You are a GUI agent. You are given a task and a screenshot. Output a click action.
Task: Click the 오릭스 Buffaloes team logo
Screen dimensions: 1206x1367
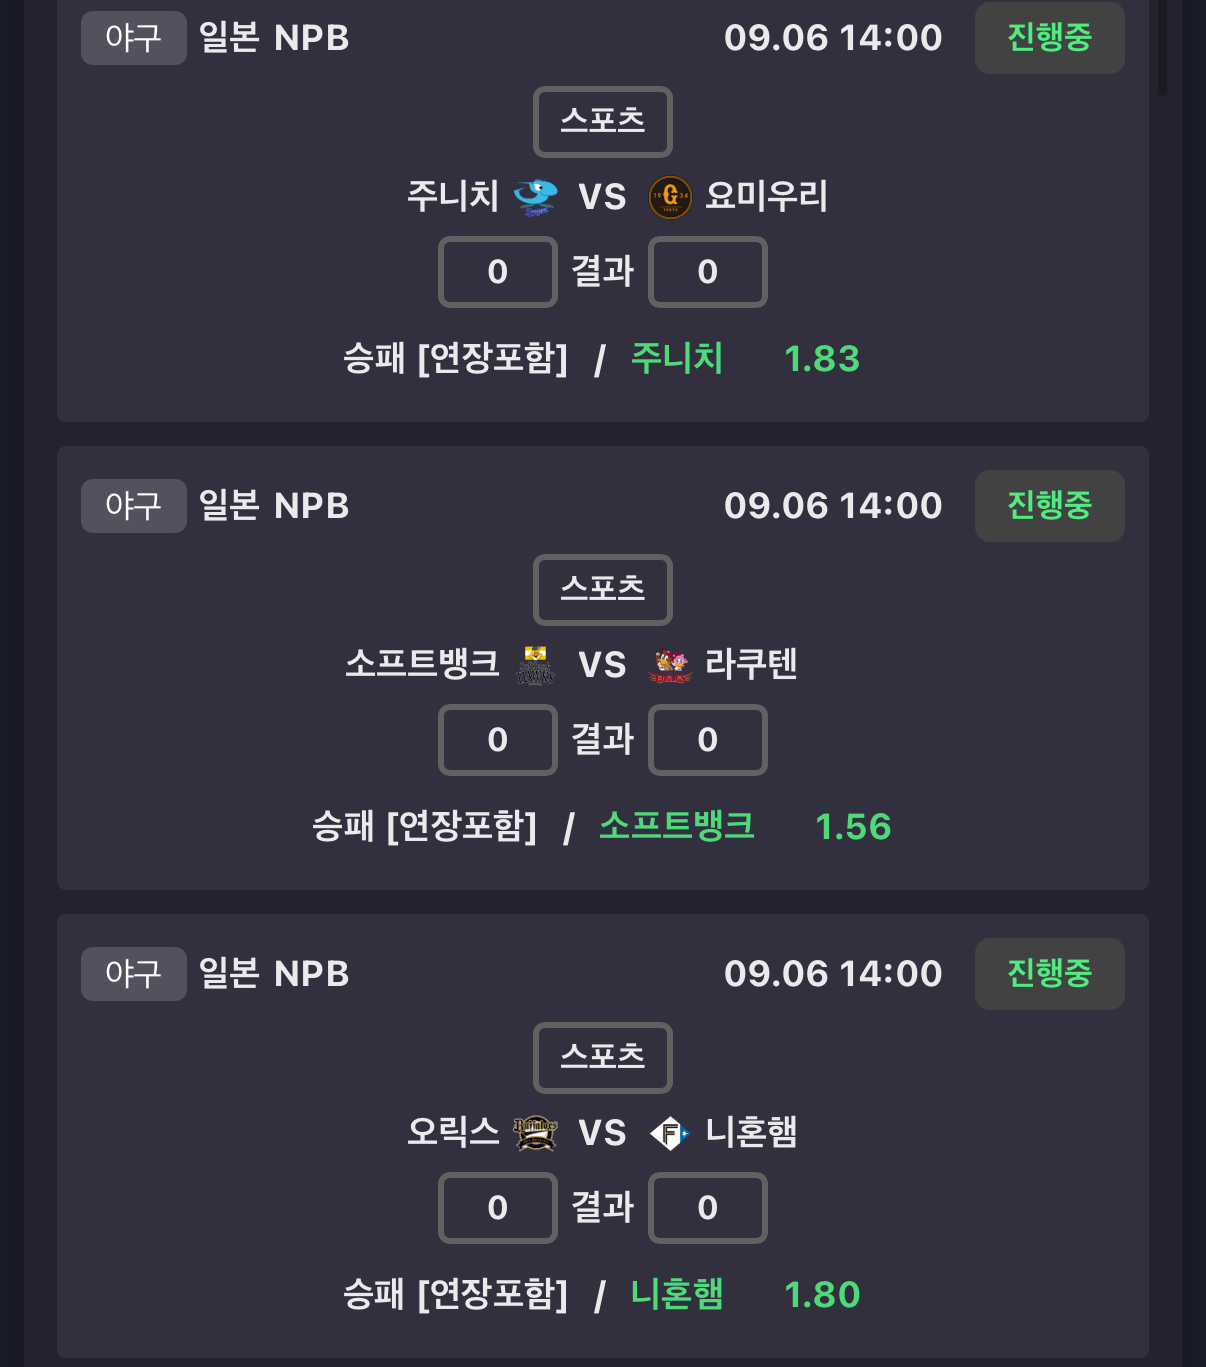535,1133
